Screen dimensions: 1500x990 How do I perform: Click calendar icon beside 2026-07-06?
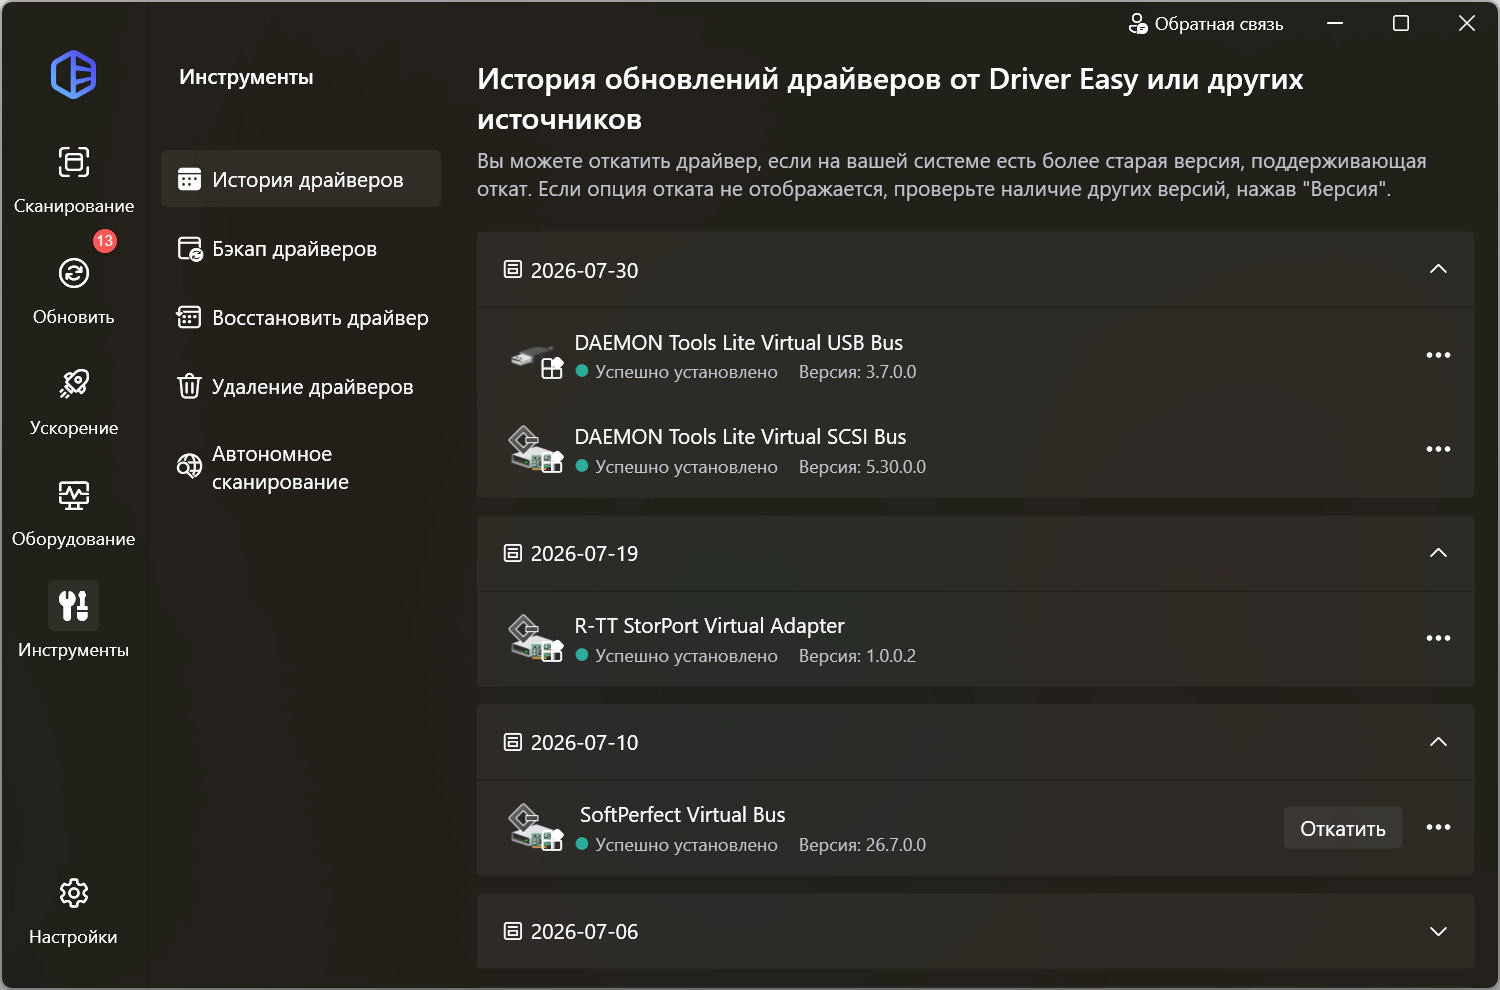(x=513, y=931)
